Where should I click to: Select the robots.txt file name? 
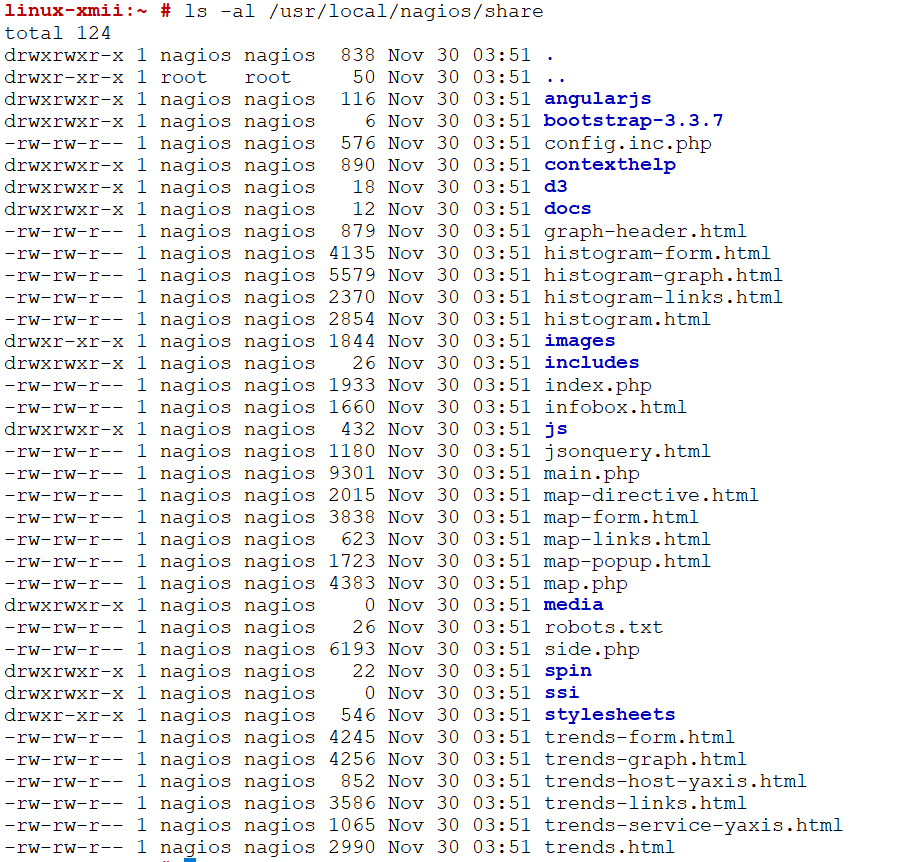pyautogui.click(x=603, y=628)
